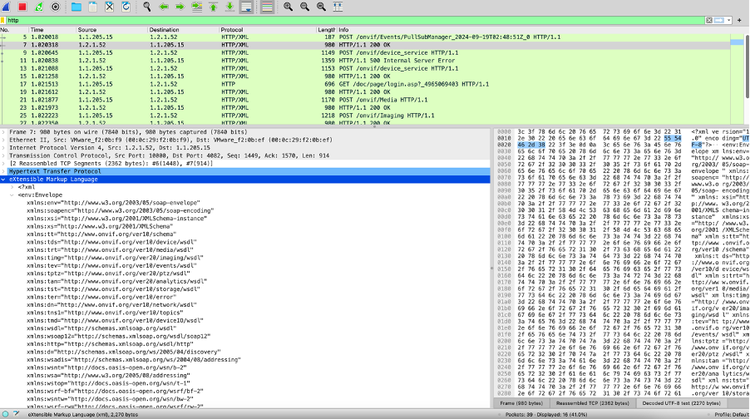Toggle packet list colorization
750x419 pixels.
pos(268,6)
